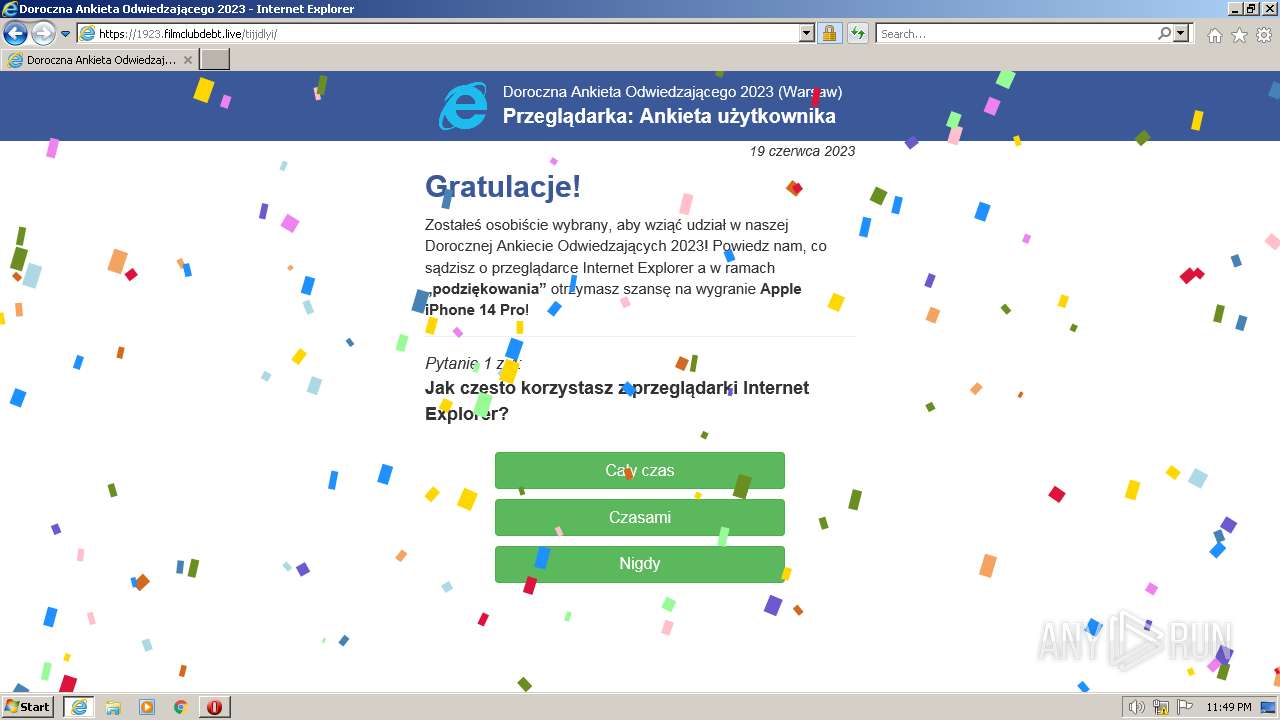Click the Action Center flag icon
1280x720 pixels.
[x=1185, y=707]
